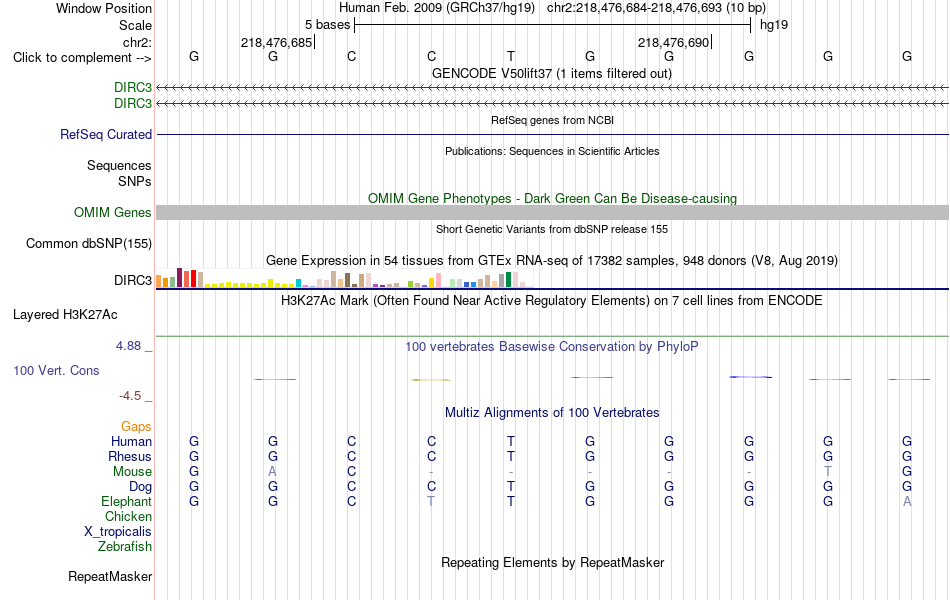
Task: Click the Dog alignment row label
Action: [x=140, y=487]
